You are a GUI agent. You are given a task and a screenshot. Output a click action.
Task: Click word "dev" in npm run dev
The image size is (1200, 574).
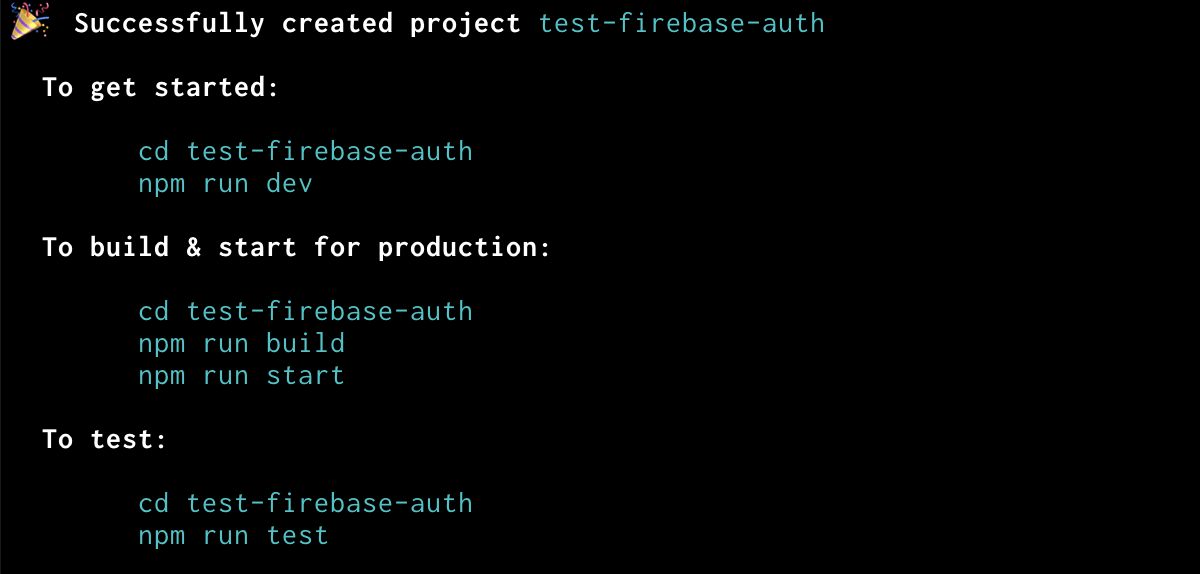pyautogui.click(x=289, y=184)
